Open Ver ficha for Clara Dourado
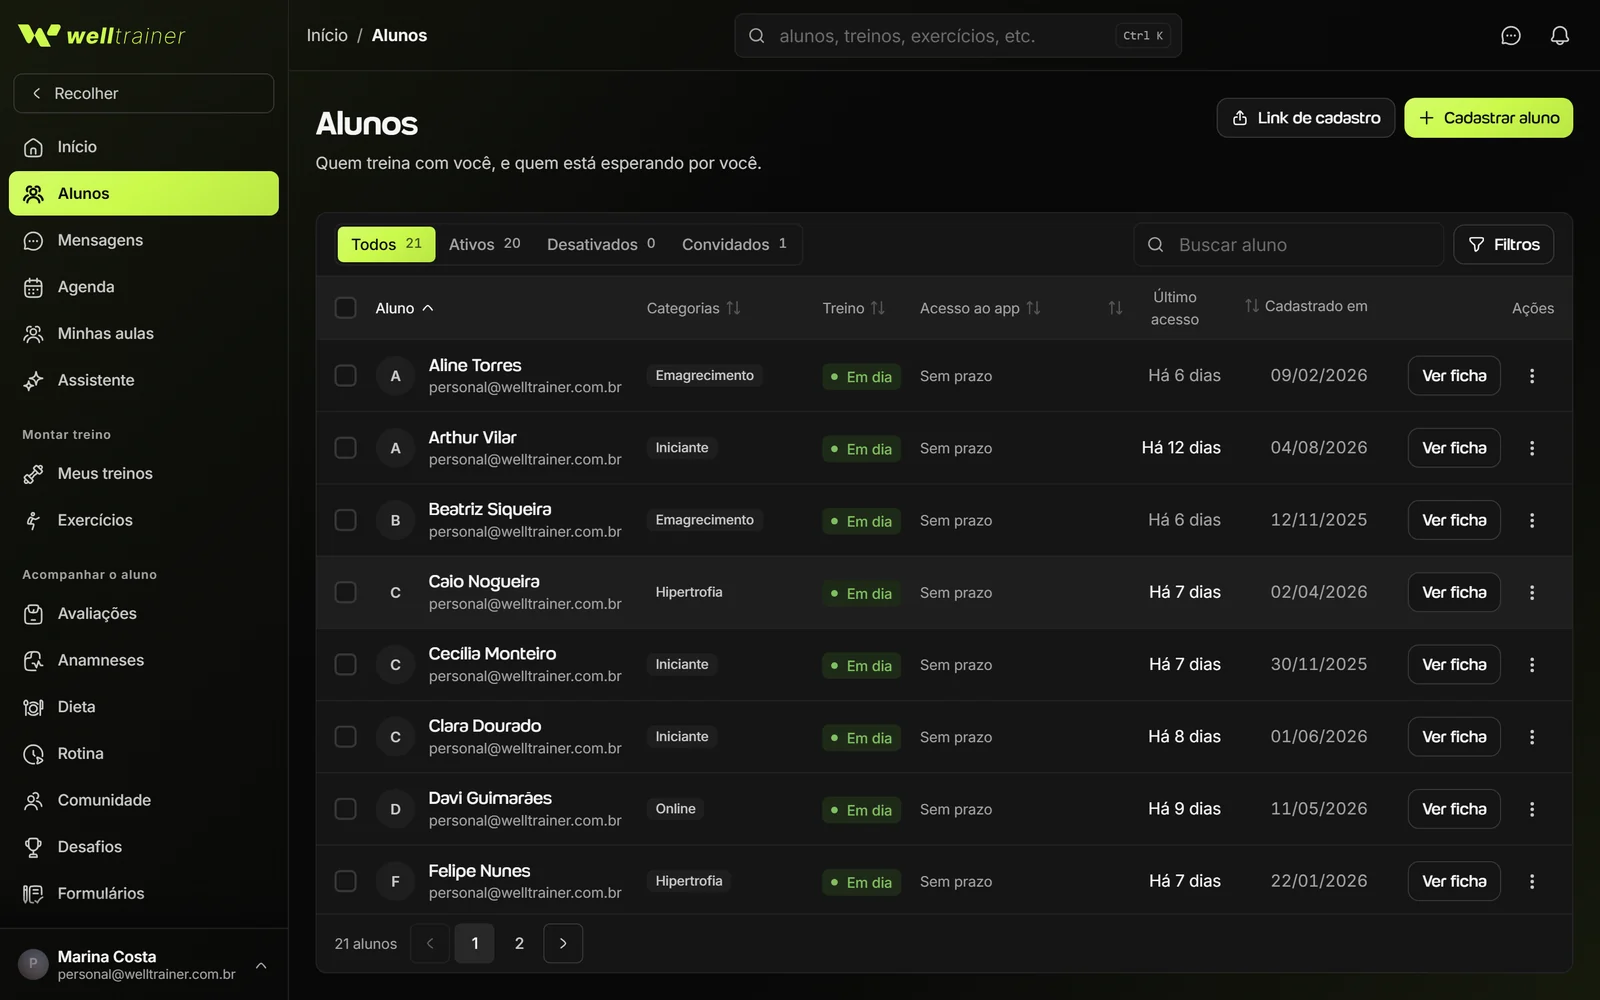This screenshot has width=1600, height=1000. (1454, 737)
